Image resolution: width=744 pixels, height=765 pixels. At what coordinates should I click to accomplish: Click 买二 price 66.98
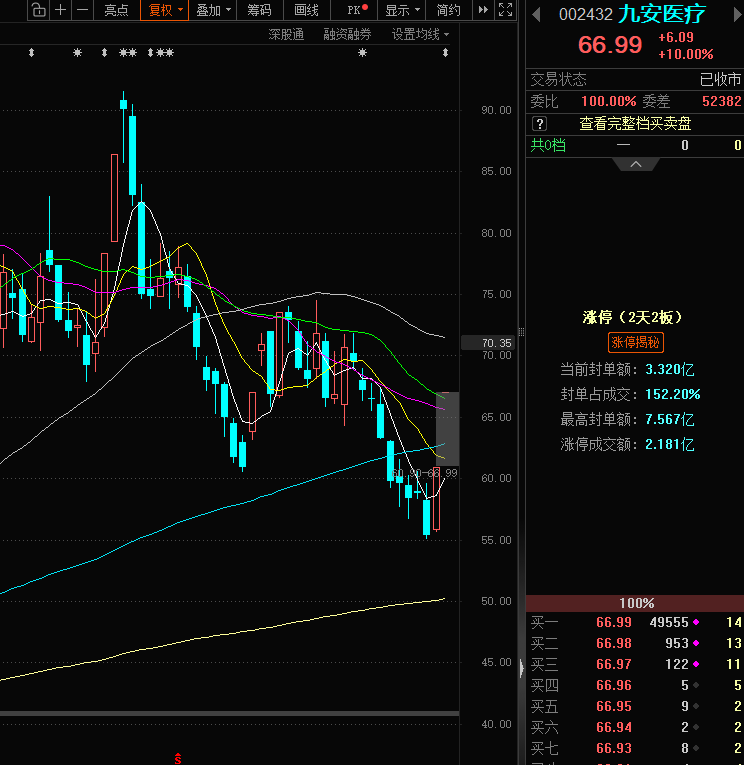pyautogui.click(x=614, y=643)
